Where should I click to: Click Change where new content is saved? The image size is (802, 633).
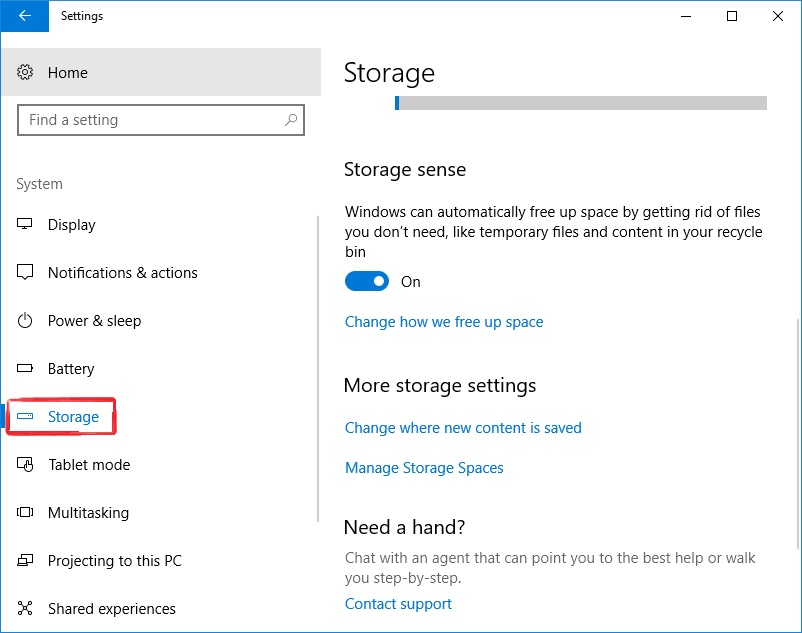[x=463, y=428]
